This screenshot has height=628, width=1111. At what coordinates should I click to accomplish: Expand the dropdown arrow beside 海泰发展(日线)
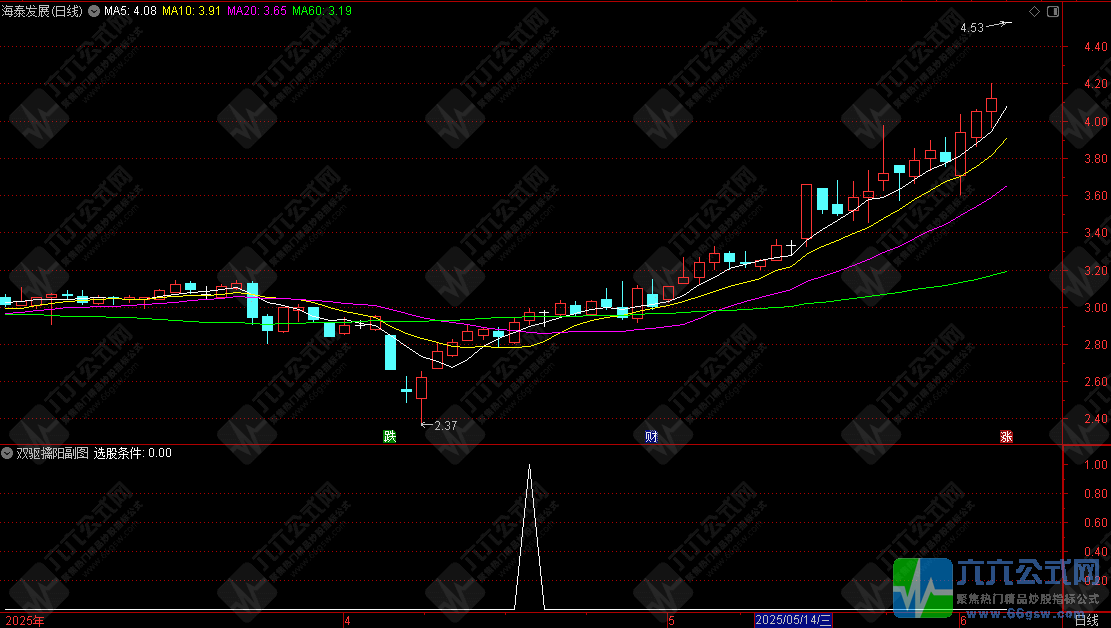click(x=94, y=11)
